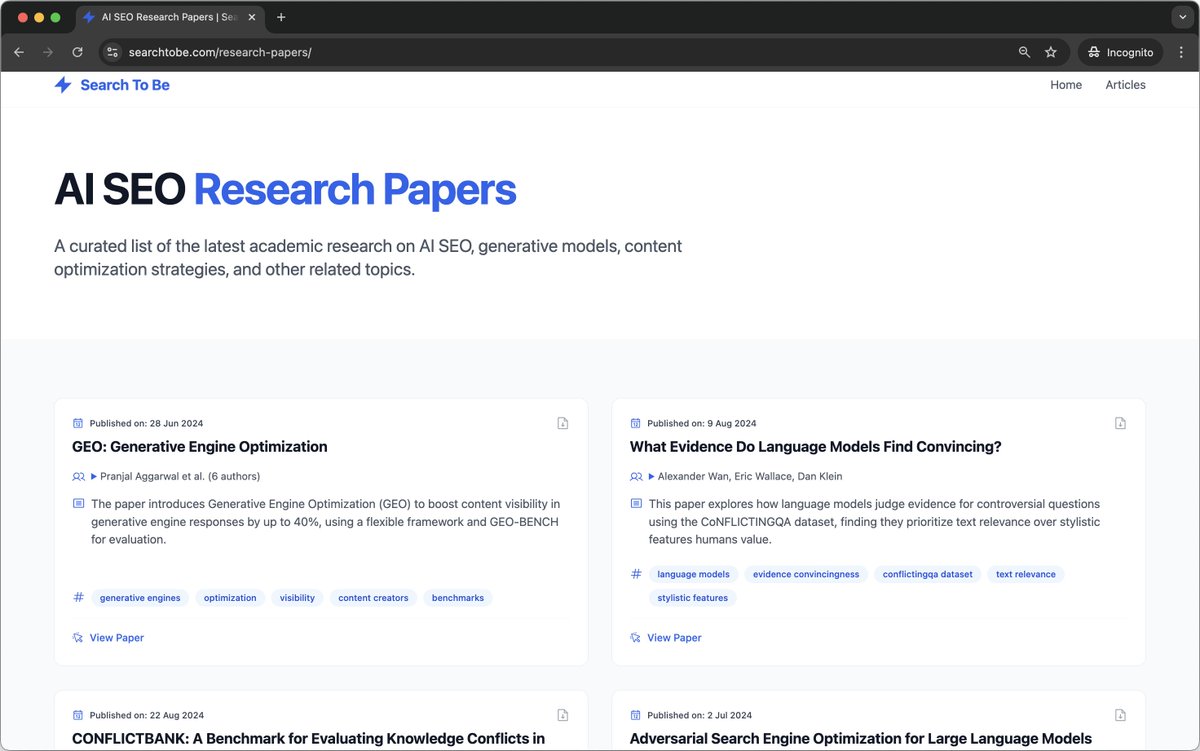1200x751 pixels.
Task: Open site information icon in address bar
Action: tap(113, 52)
